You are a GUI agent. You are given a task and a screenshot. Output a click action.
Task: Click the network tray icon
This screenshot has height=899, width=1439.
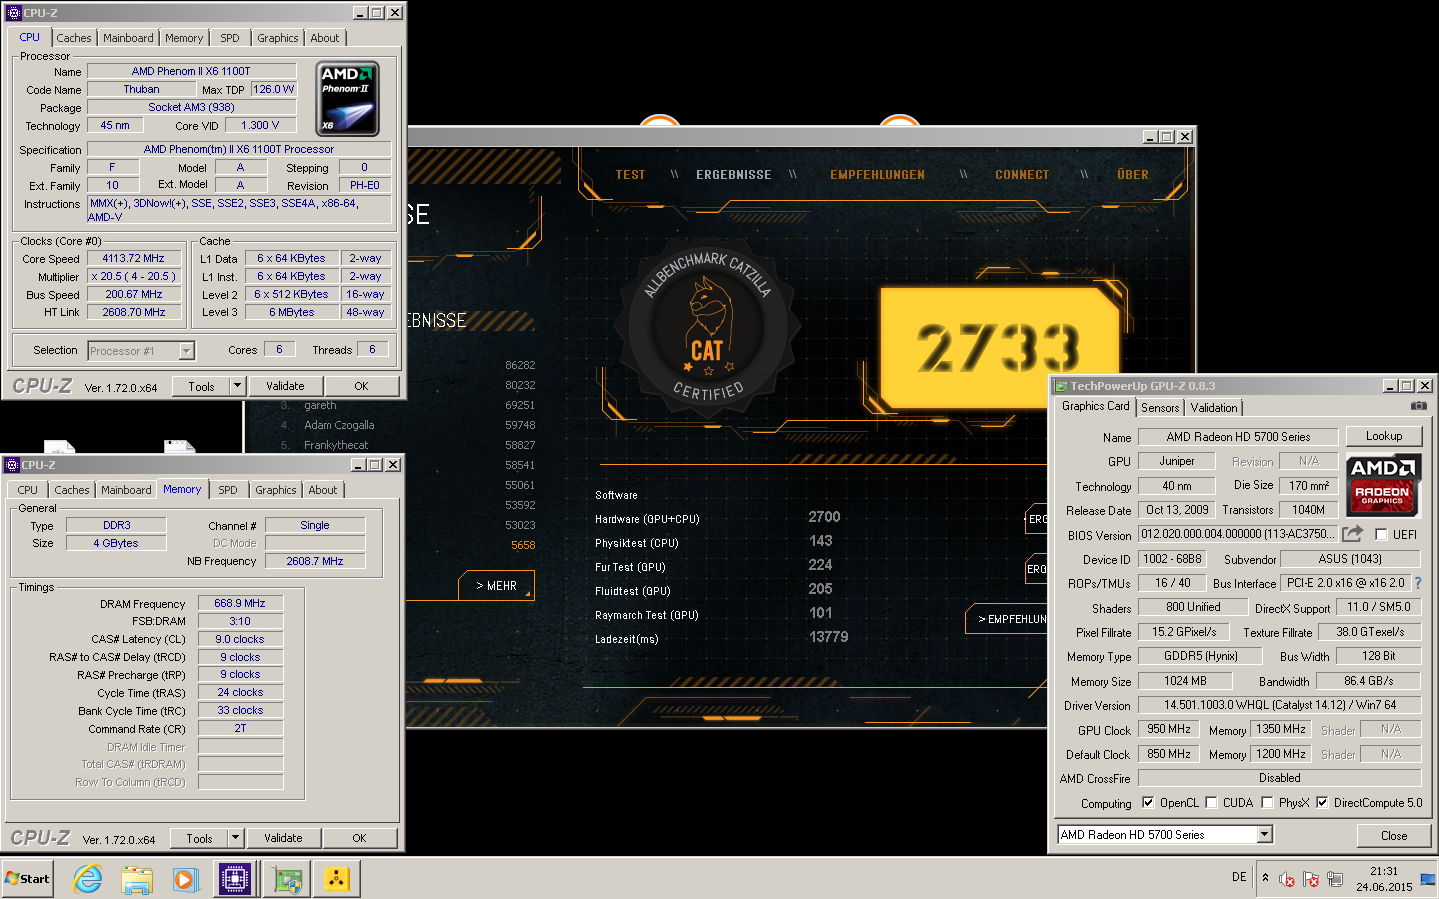click(x=1335, y=880)
